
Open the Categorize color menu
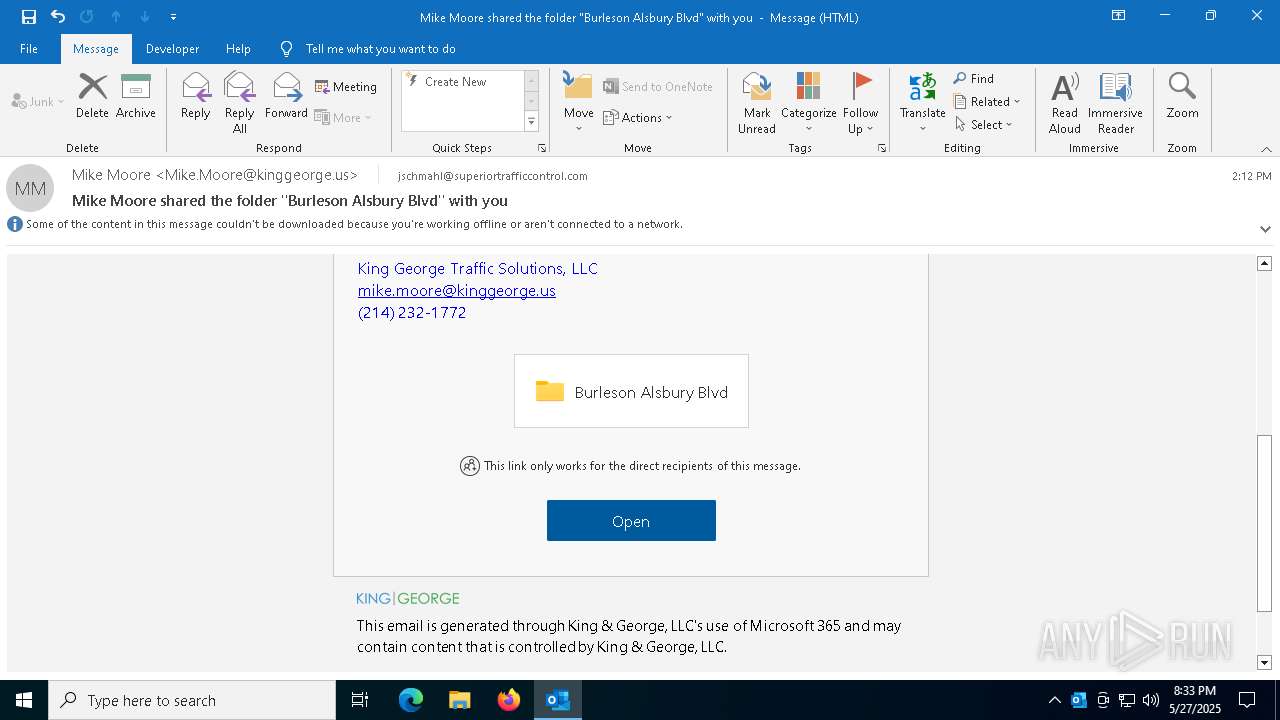[809, 102]
